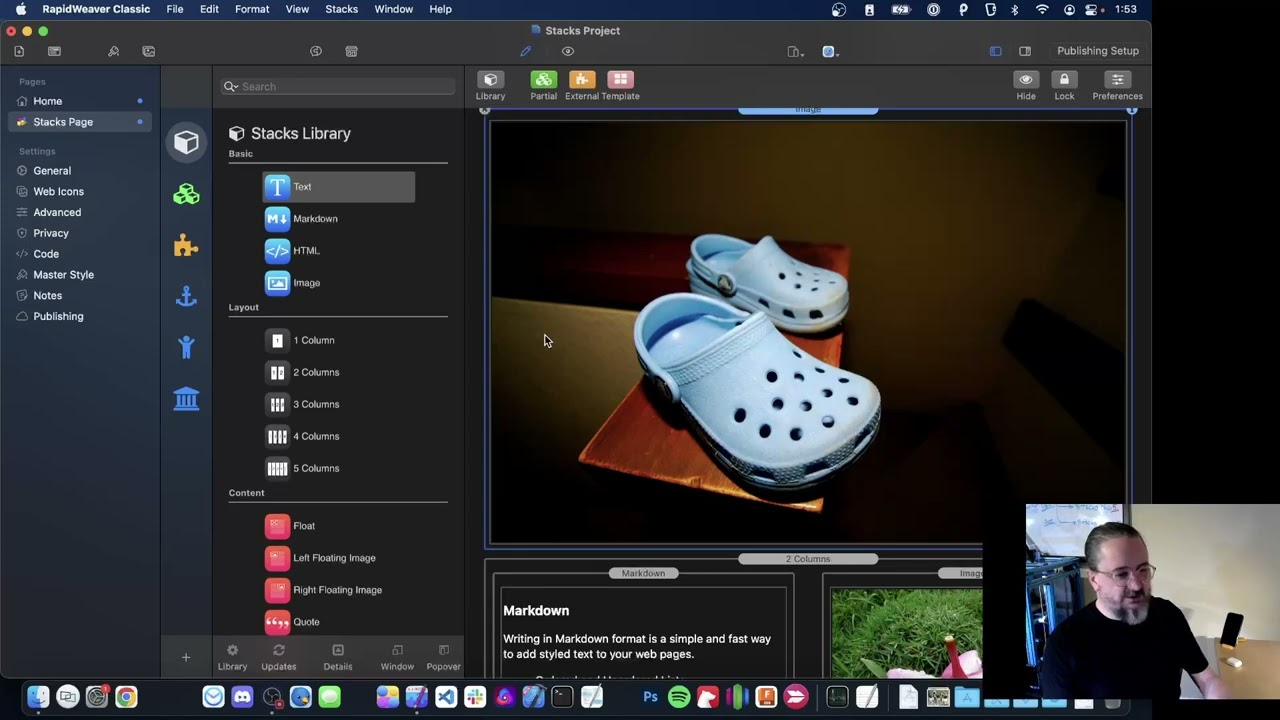Open the View menu
Screen dimensions: 1280x720
click(x=297, y=9)
